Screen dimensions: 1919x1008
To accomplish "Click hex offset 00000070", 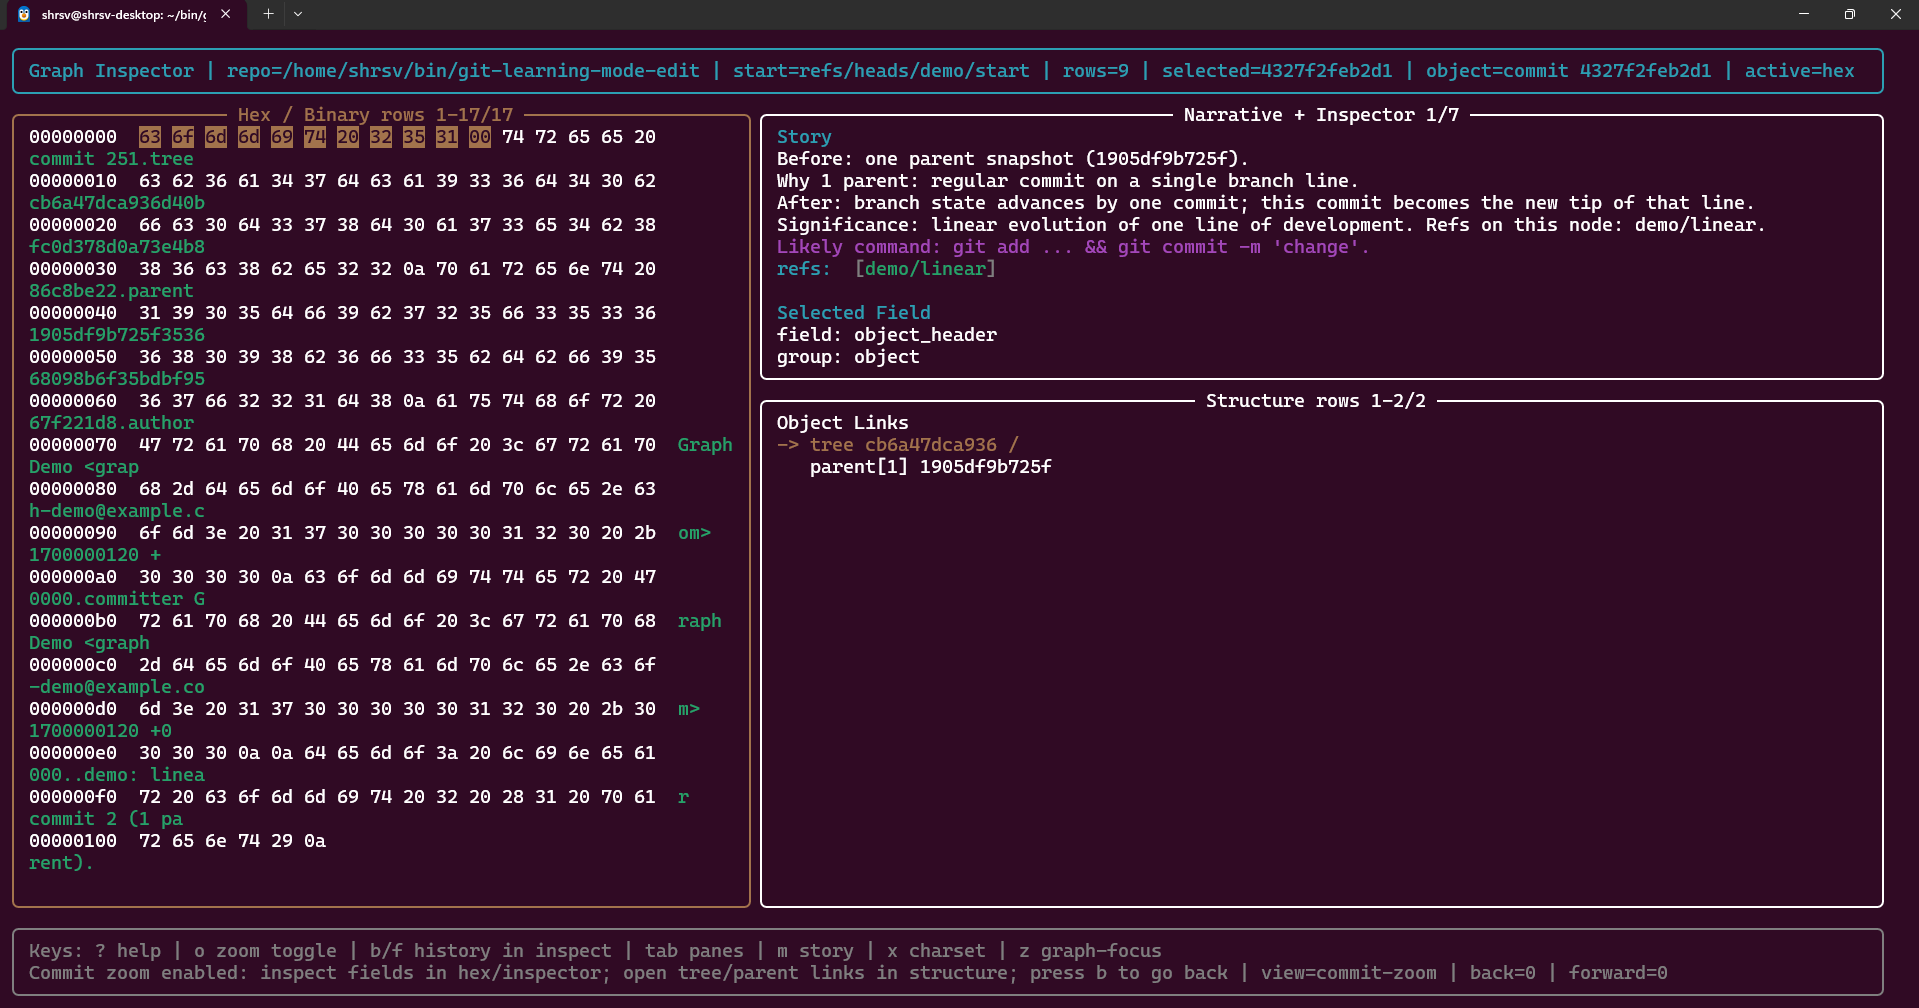I will [x=73, y=445].
